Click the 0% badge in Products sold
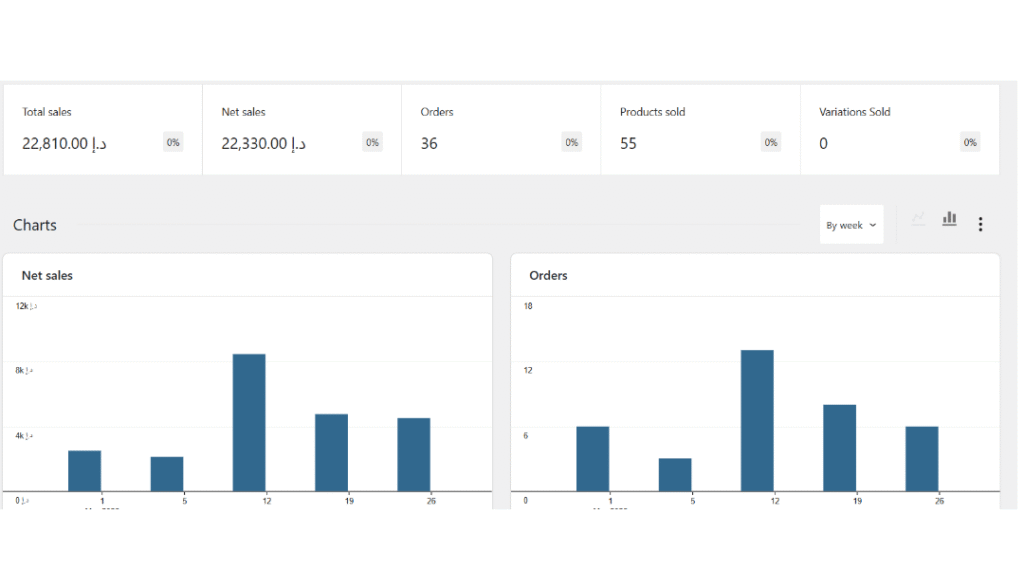1024x569 pixels. pyautogui.click(x=770, y=143)
